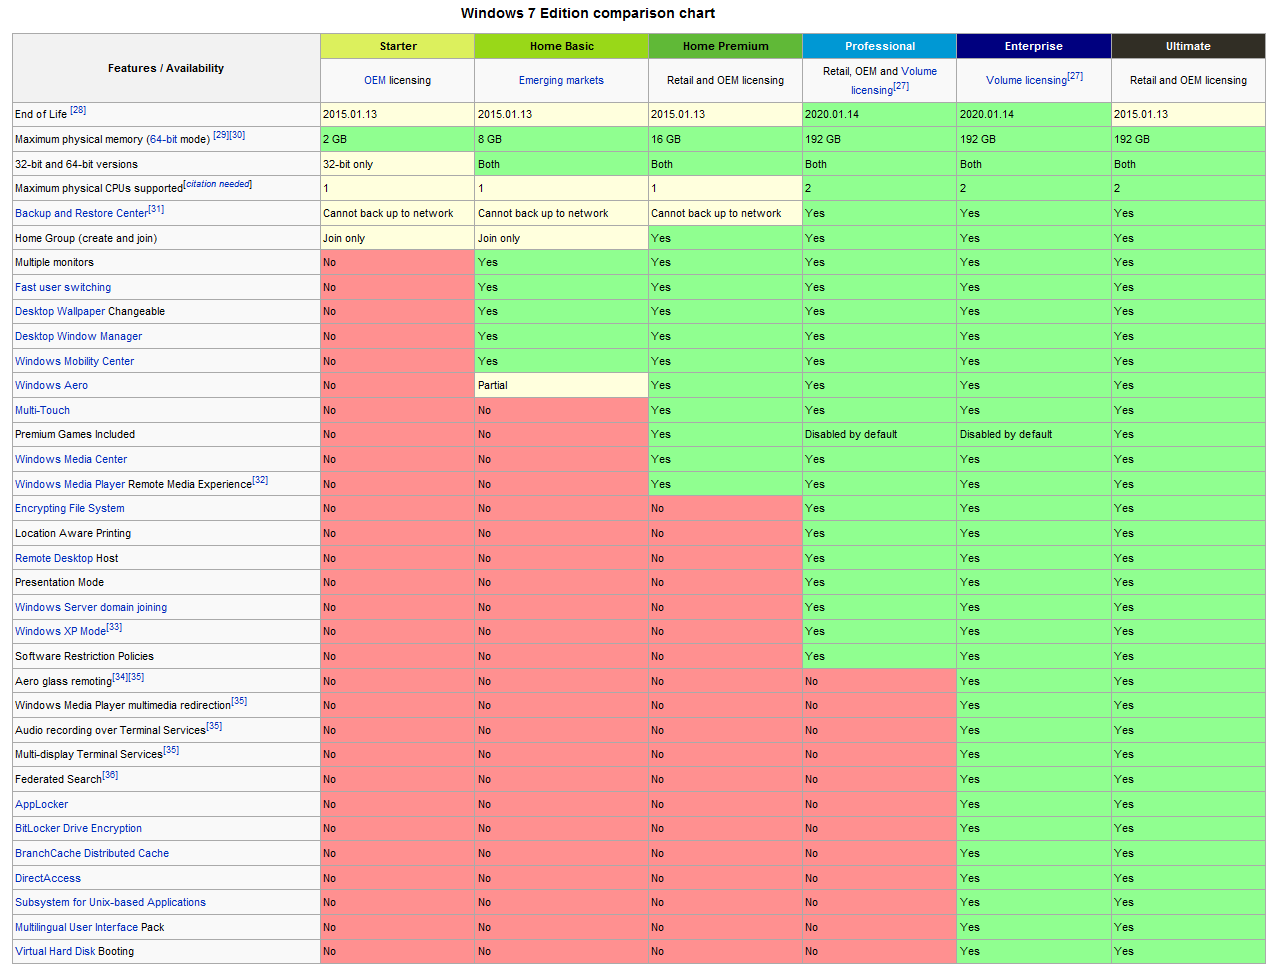
Task: Follow Subsystem for Unix-based Applications link
Action: (x=110, y=902)
